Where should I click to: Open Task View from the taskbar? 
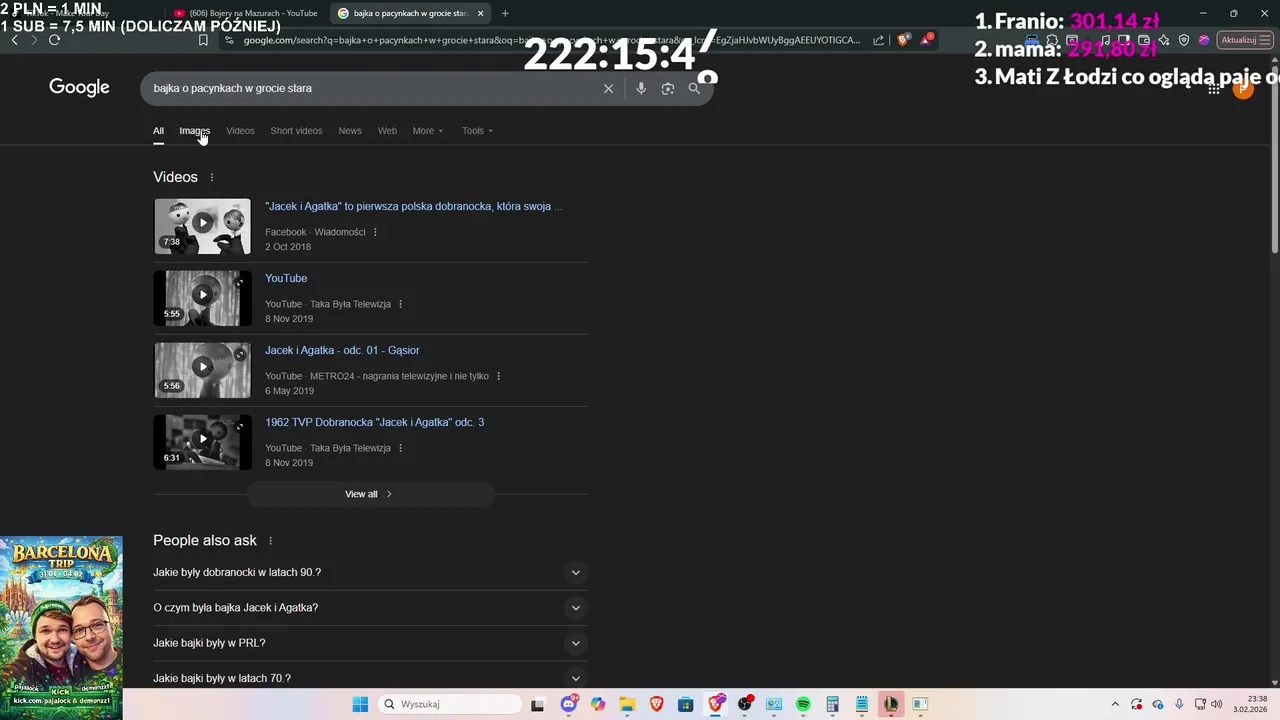point(537,704)
